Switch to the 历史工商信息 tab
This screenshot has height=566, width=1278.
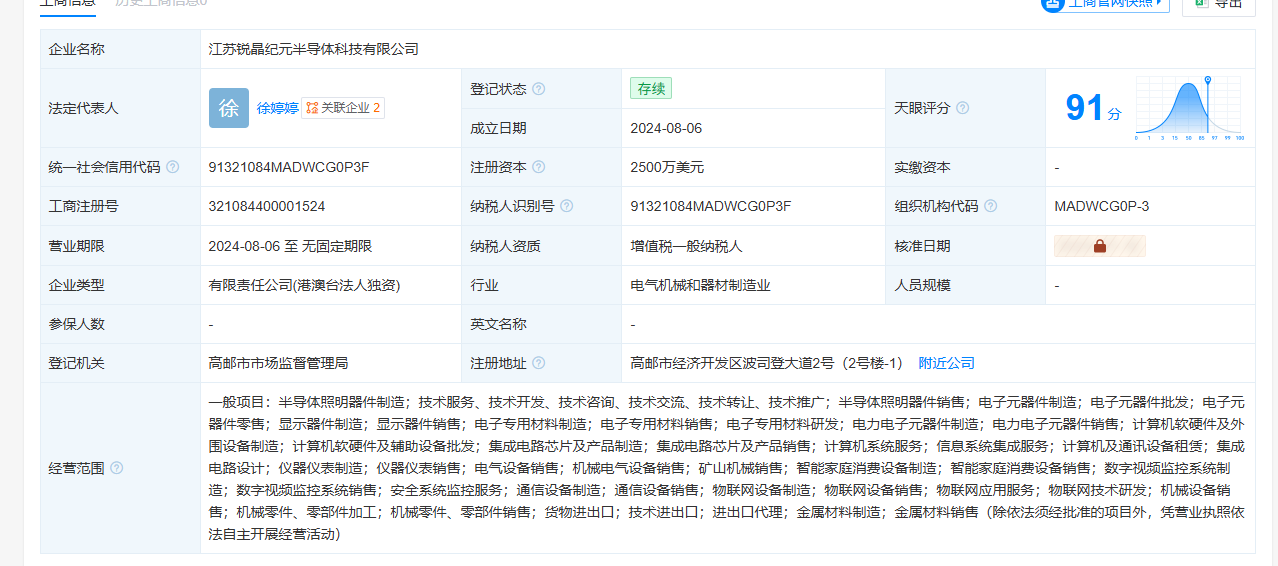pyautogui.click(x=161, y=3)
